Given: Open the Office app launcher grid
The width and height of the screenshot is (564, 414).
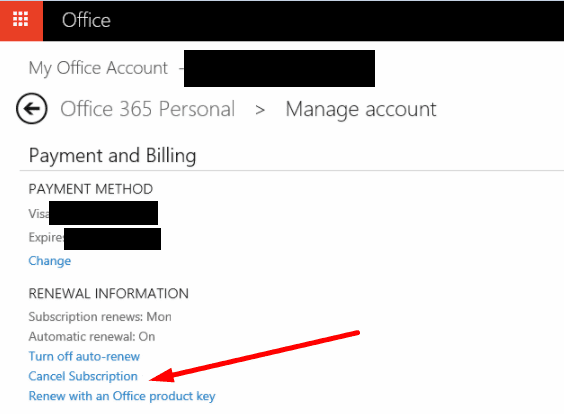Looking at the screenshot, I should coord(21,20).
